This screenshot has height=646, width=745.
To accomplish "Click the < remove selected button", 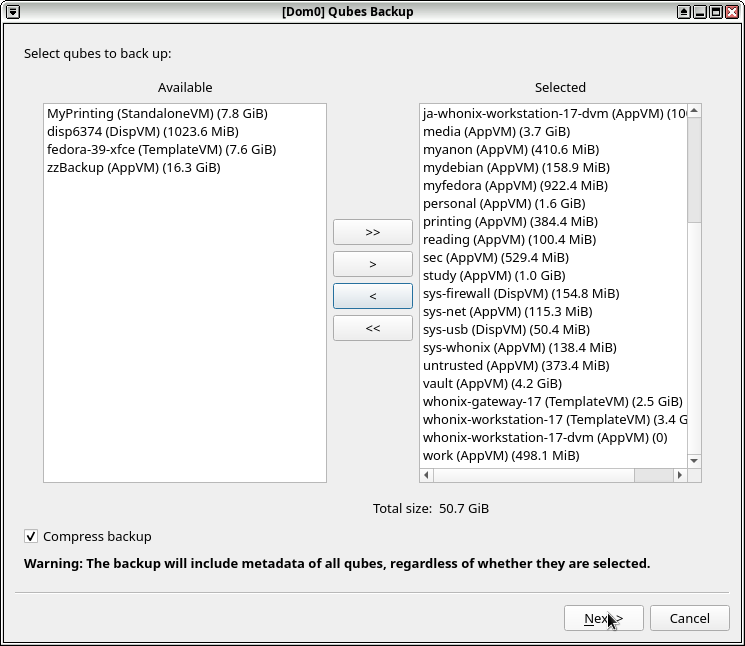I will 373,296.
